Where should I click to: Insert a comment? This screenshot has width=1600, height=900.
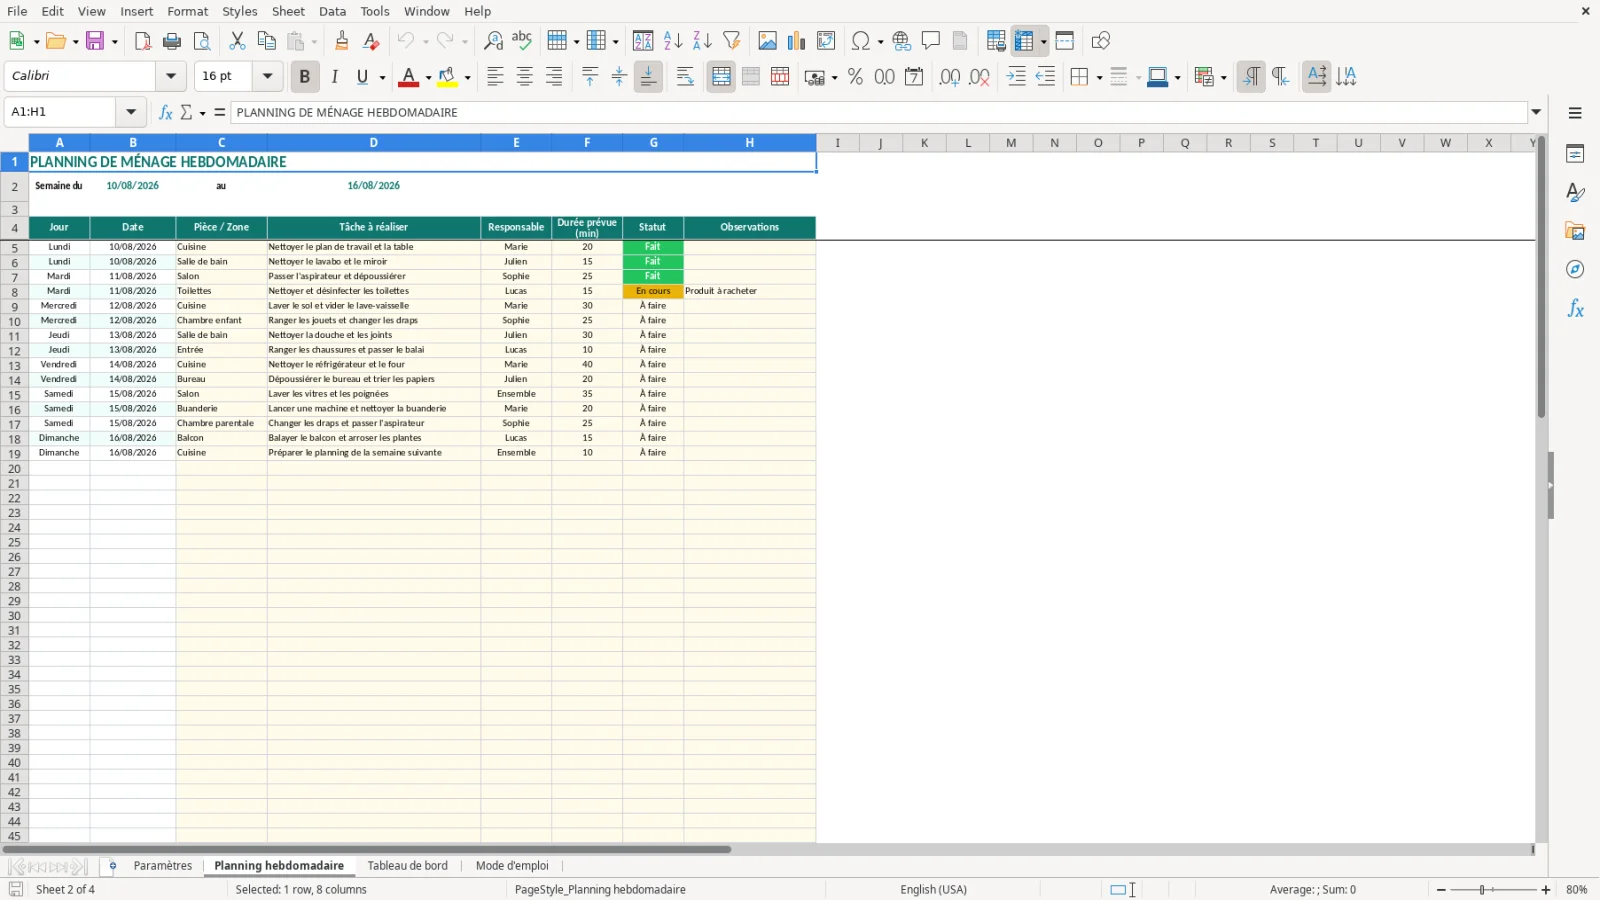pyautogui.click(x=931, y=41)
